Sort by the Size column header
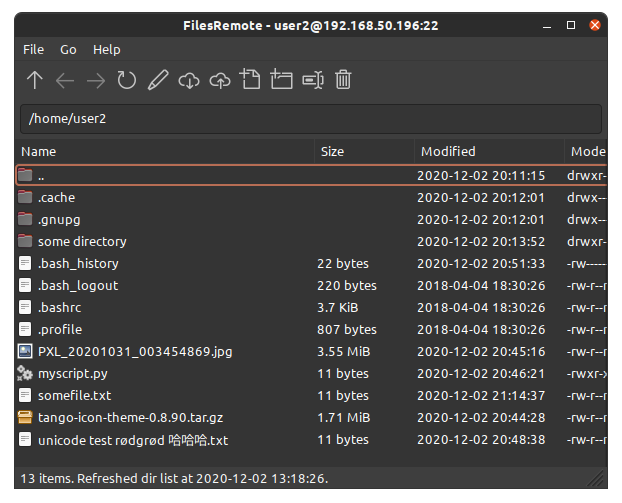The height and width of the screenshot is (503, 622). 365,152
